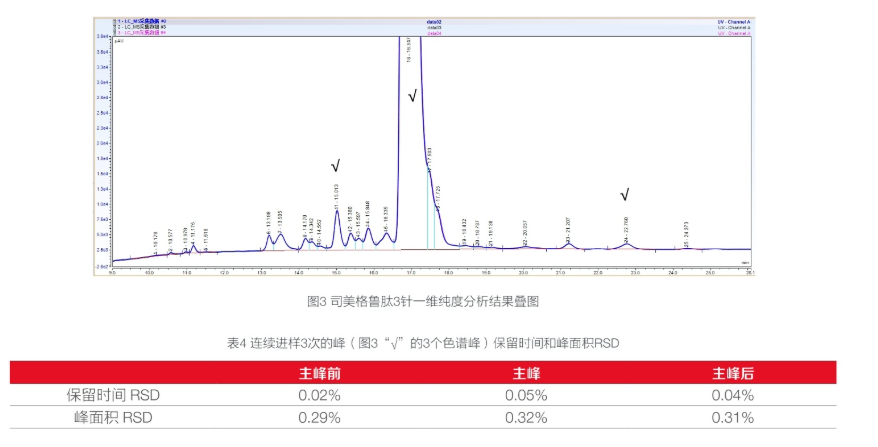Click the peak 25 marker near 24.3 minutes
This screenshot has width=878, height=447.
tap(686, 234)
